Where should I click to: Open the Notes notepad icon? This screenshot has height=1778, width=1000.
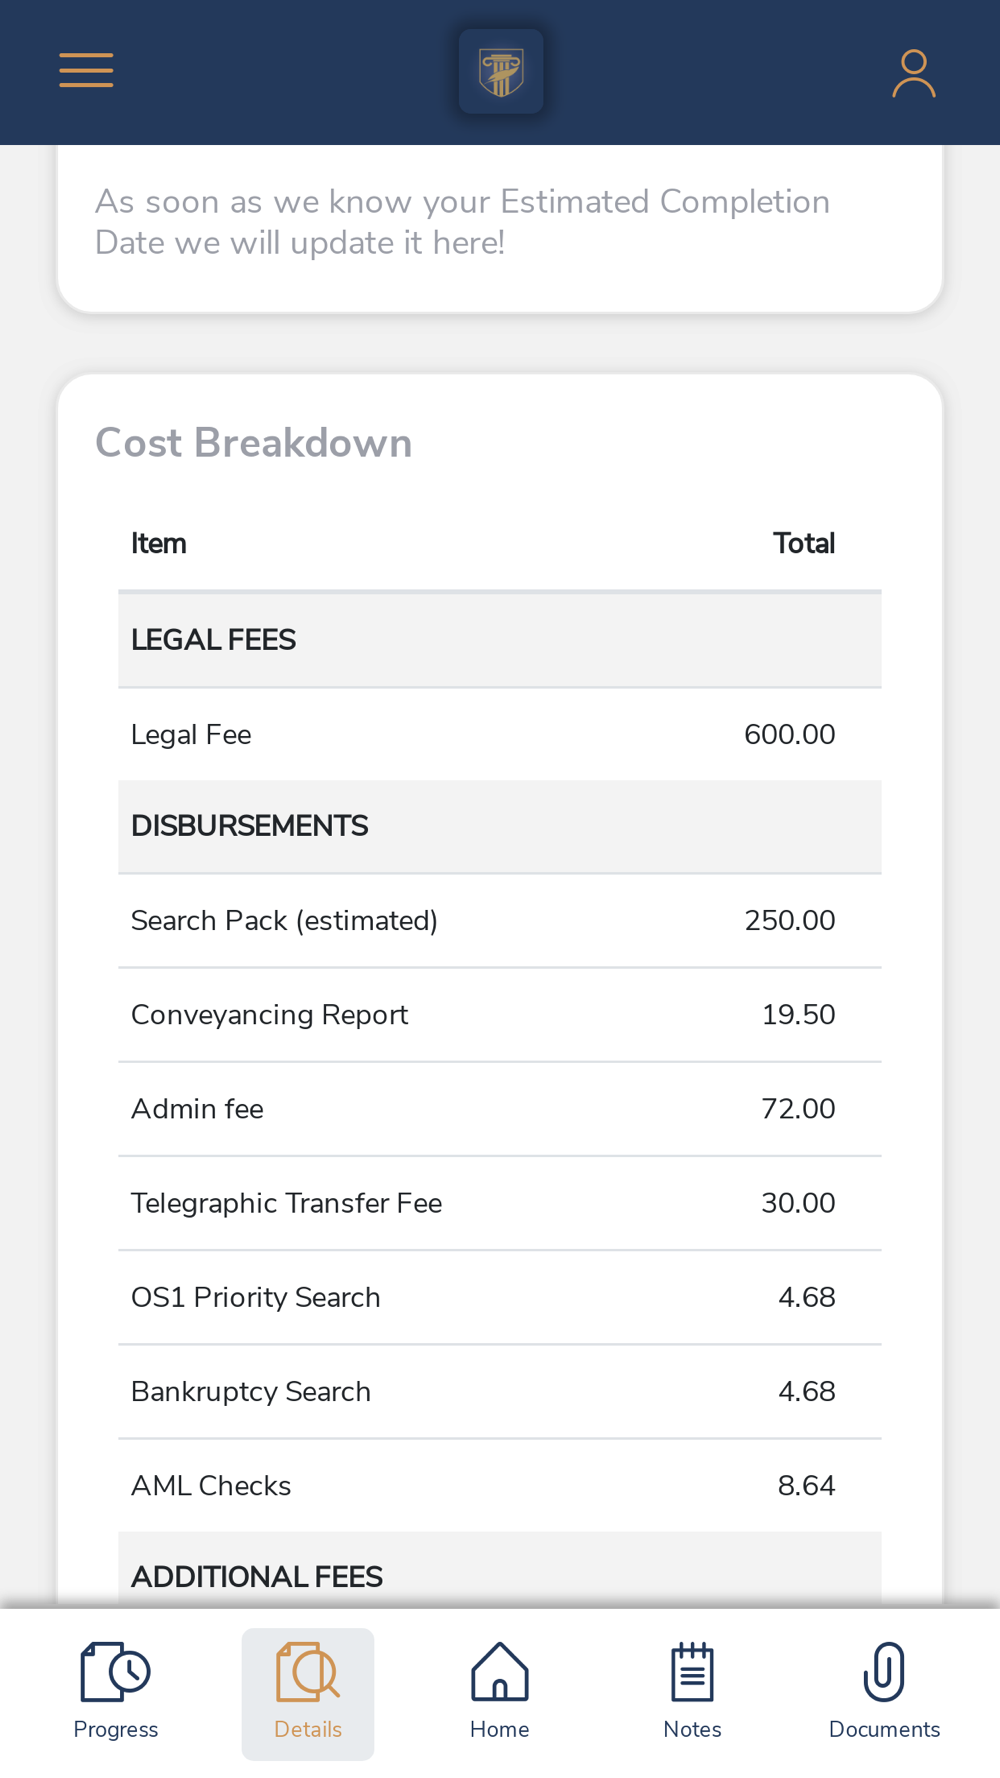(692, 1672)
